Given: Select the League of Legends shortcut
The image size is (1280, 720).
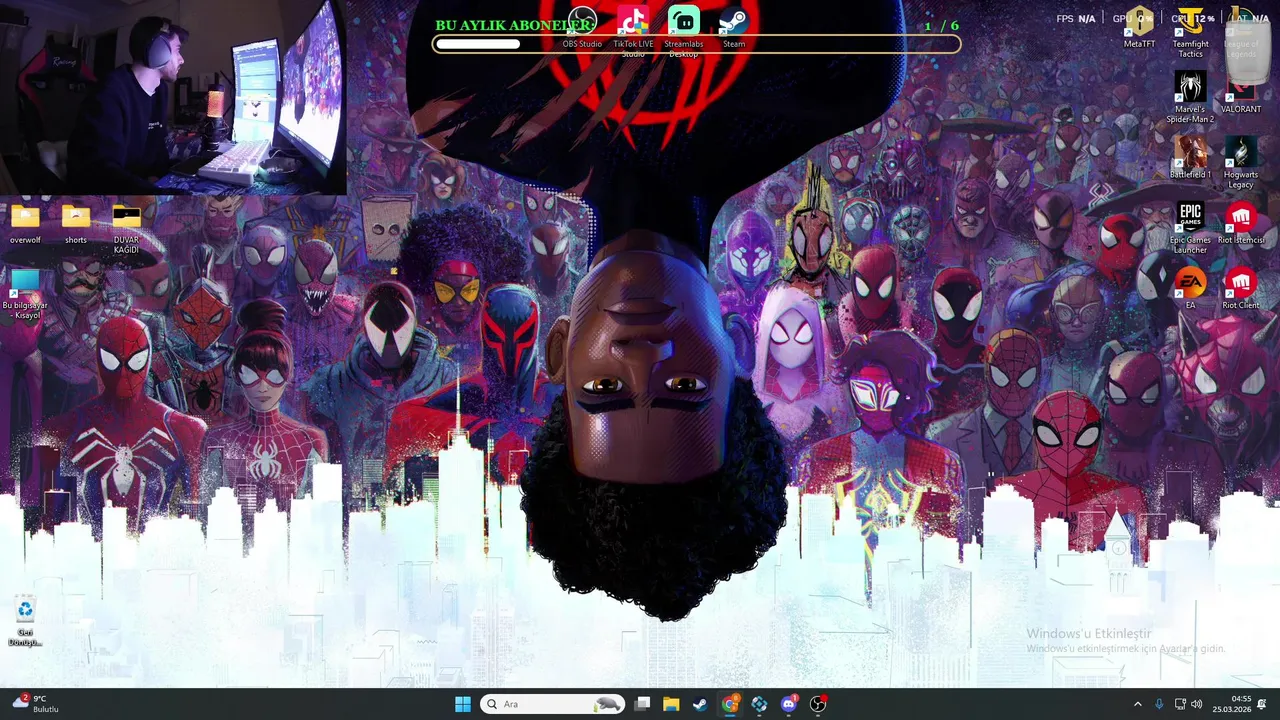Looking at the screenshot, I should click(1241, 32).
